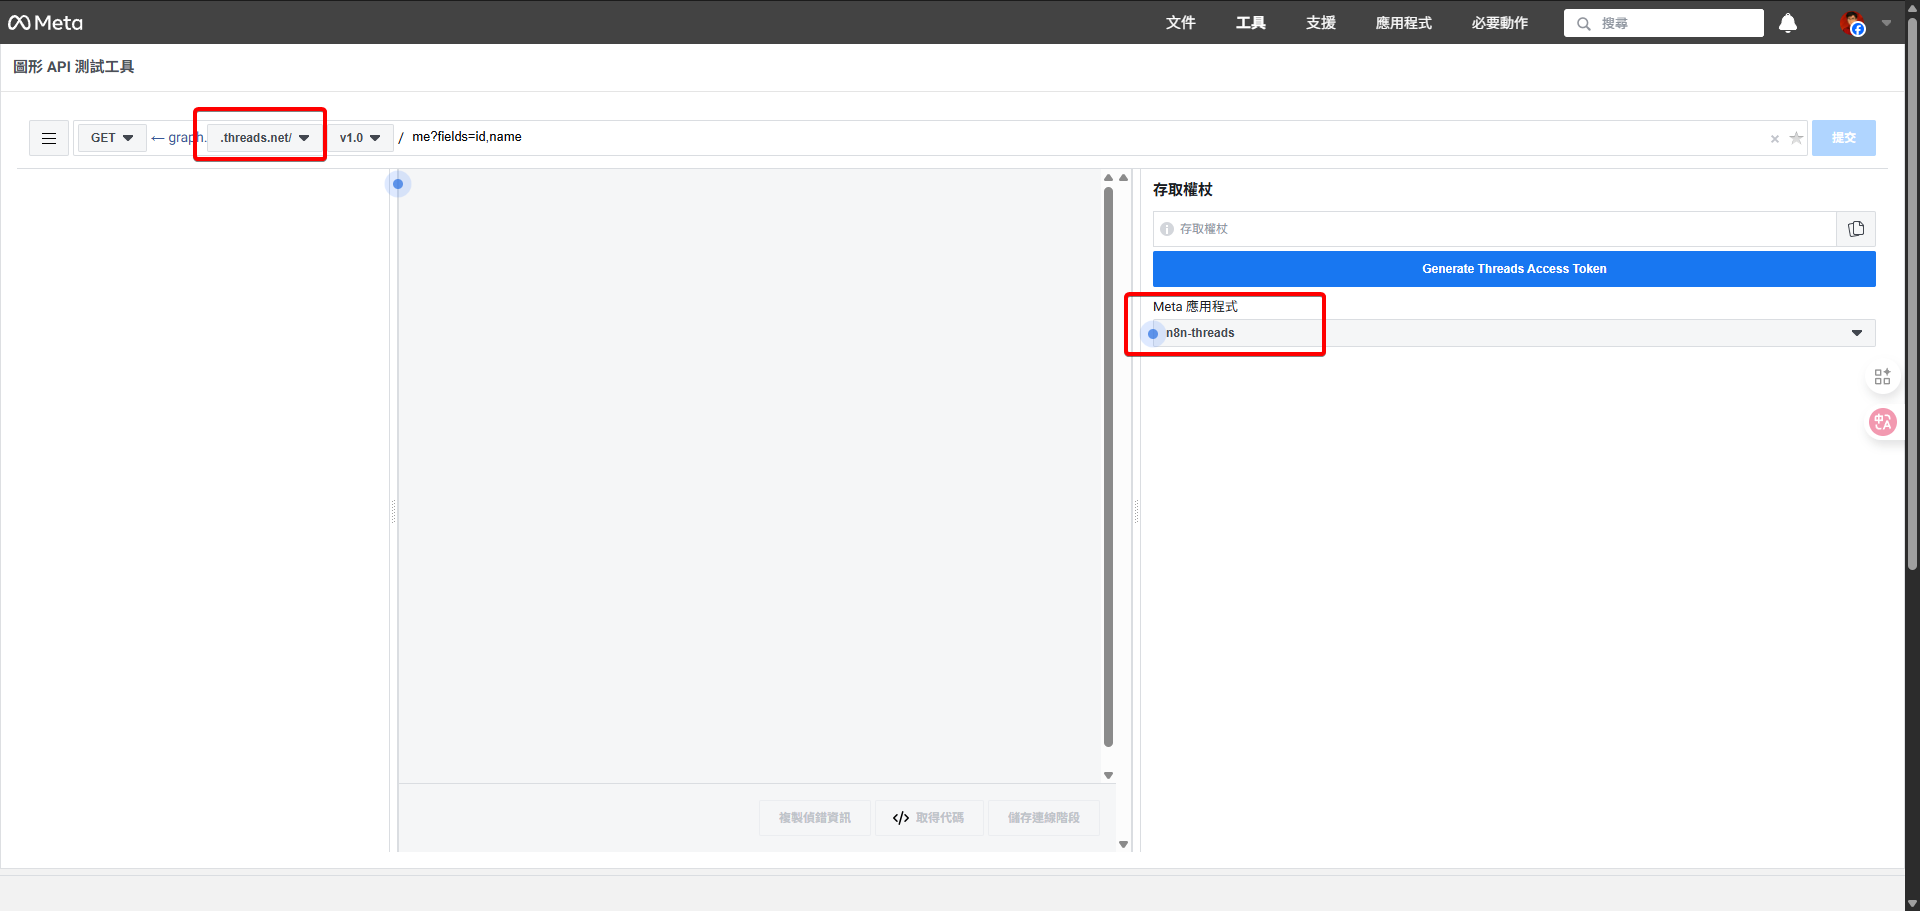Click the × icon to clear the query
Image resolution: width=1920 pixels, height=911 pixels.
(x=1775, y=139)
